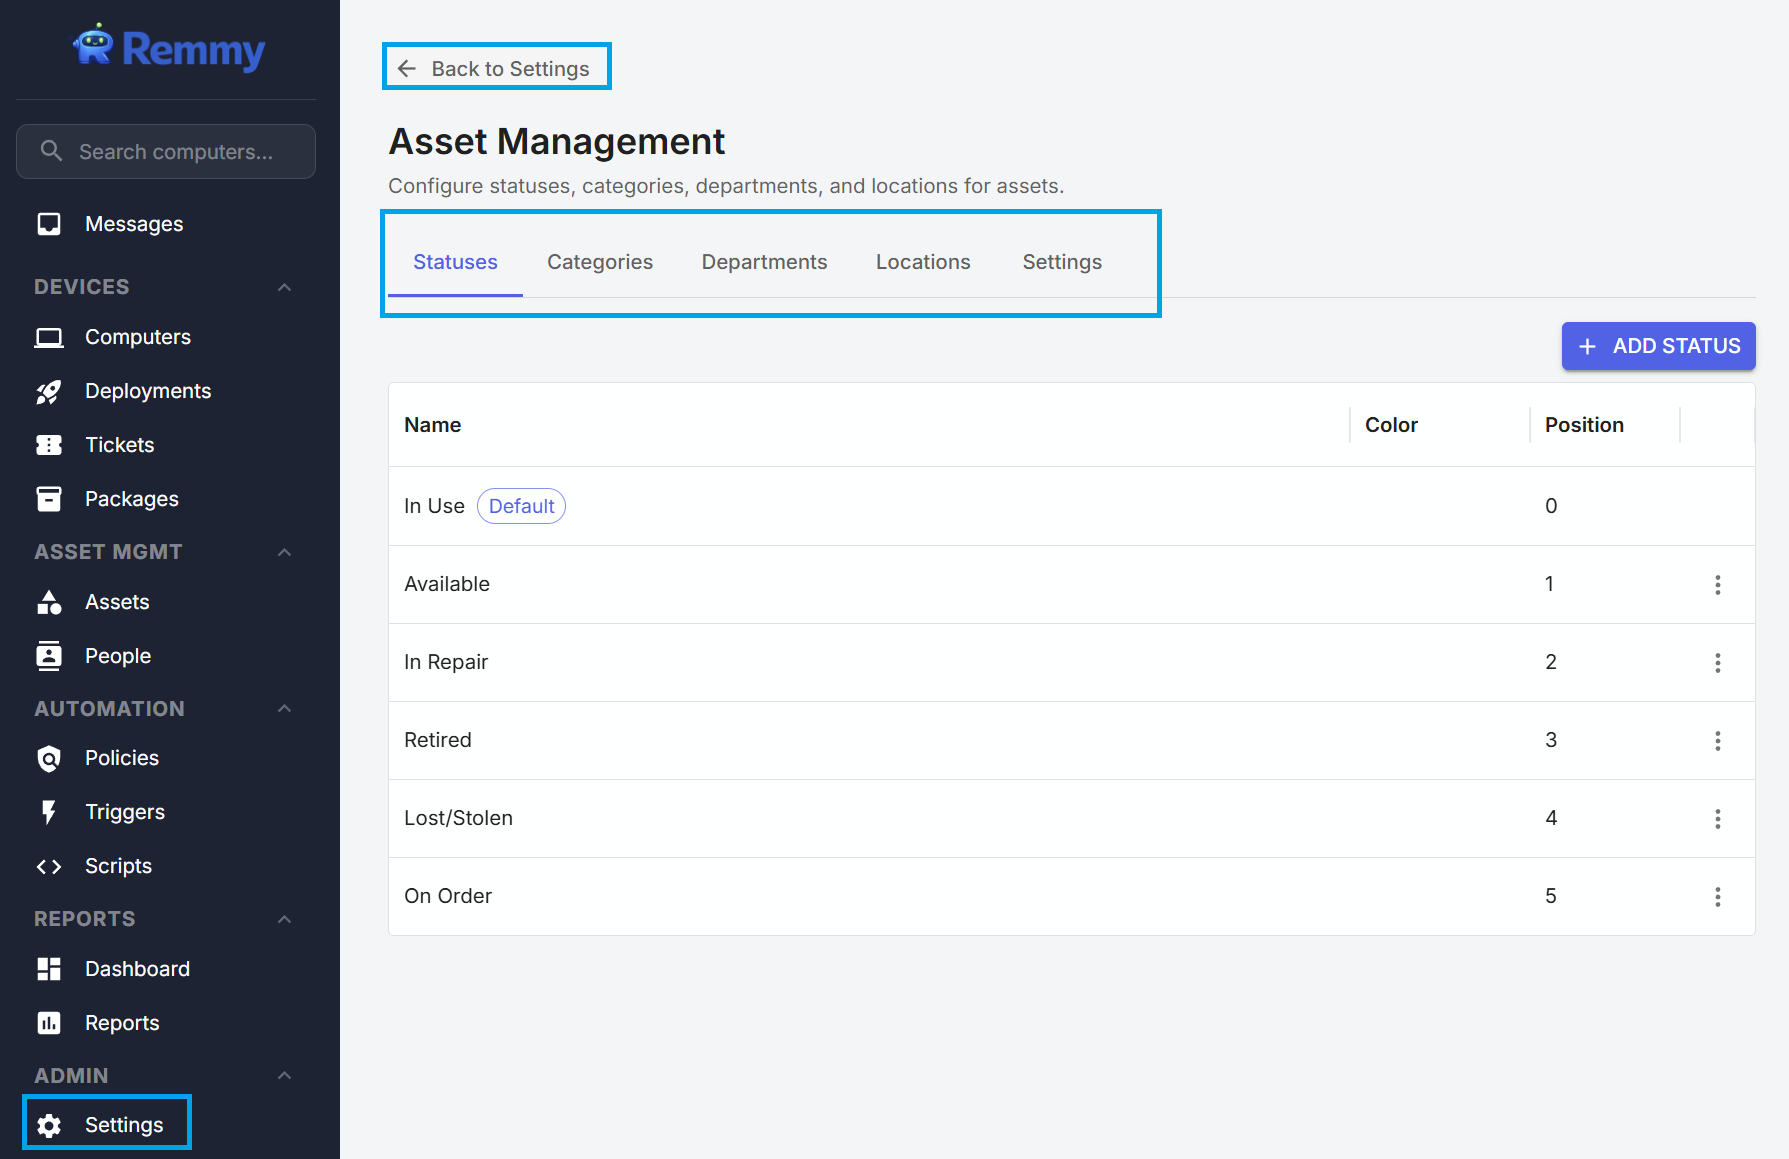Switch to the Locations tab

pyautogui.click(x=922, y=261)
